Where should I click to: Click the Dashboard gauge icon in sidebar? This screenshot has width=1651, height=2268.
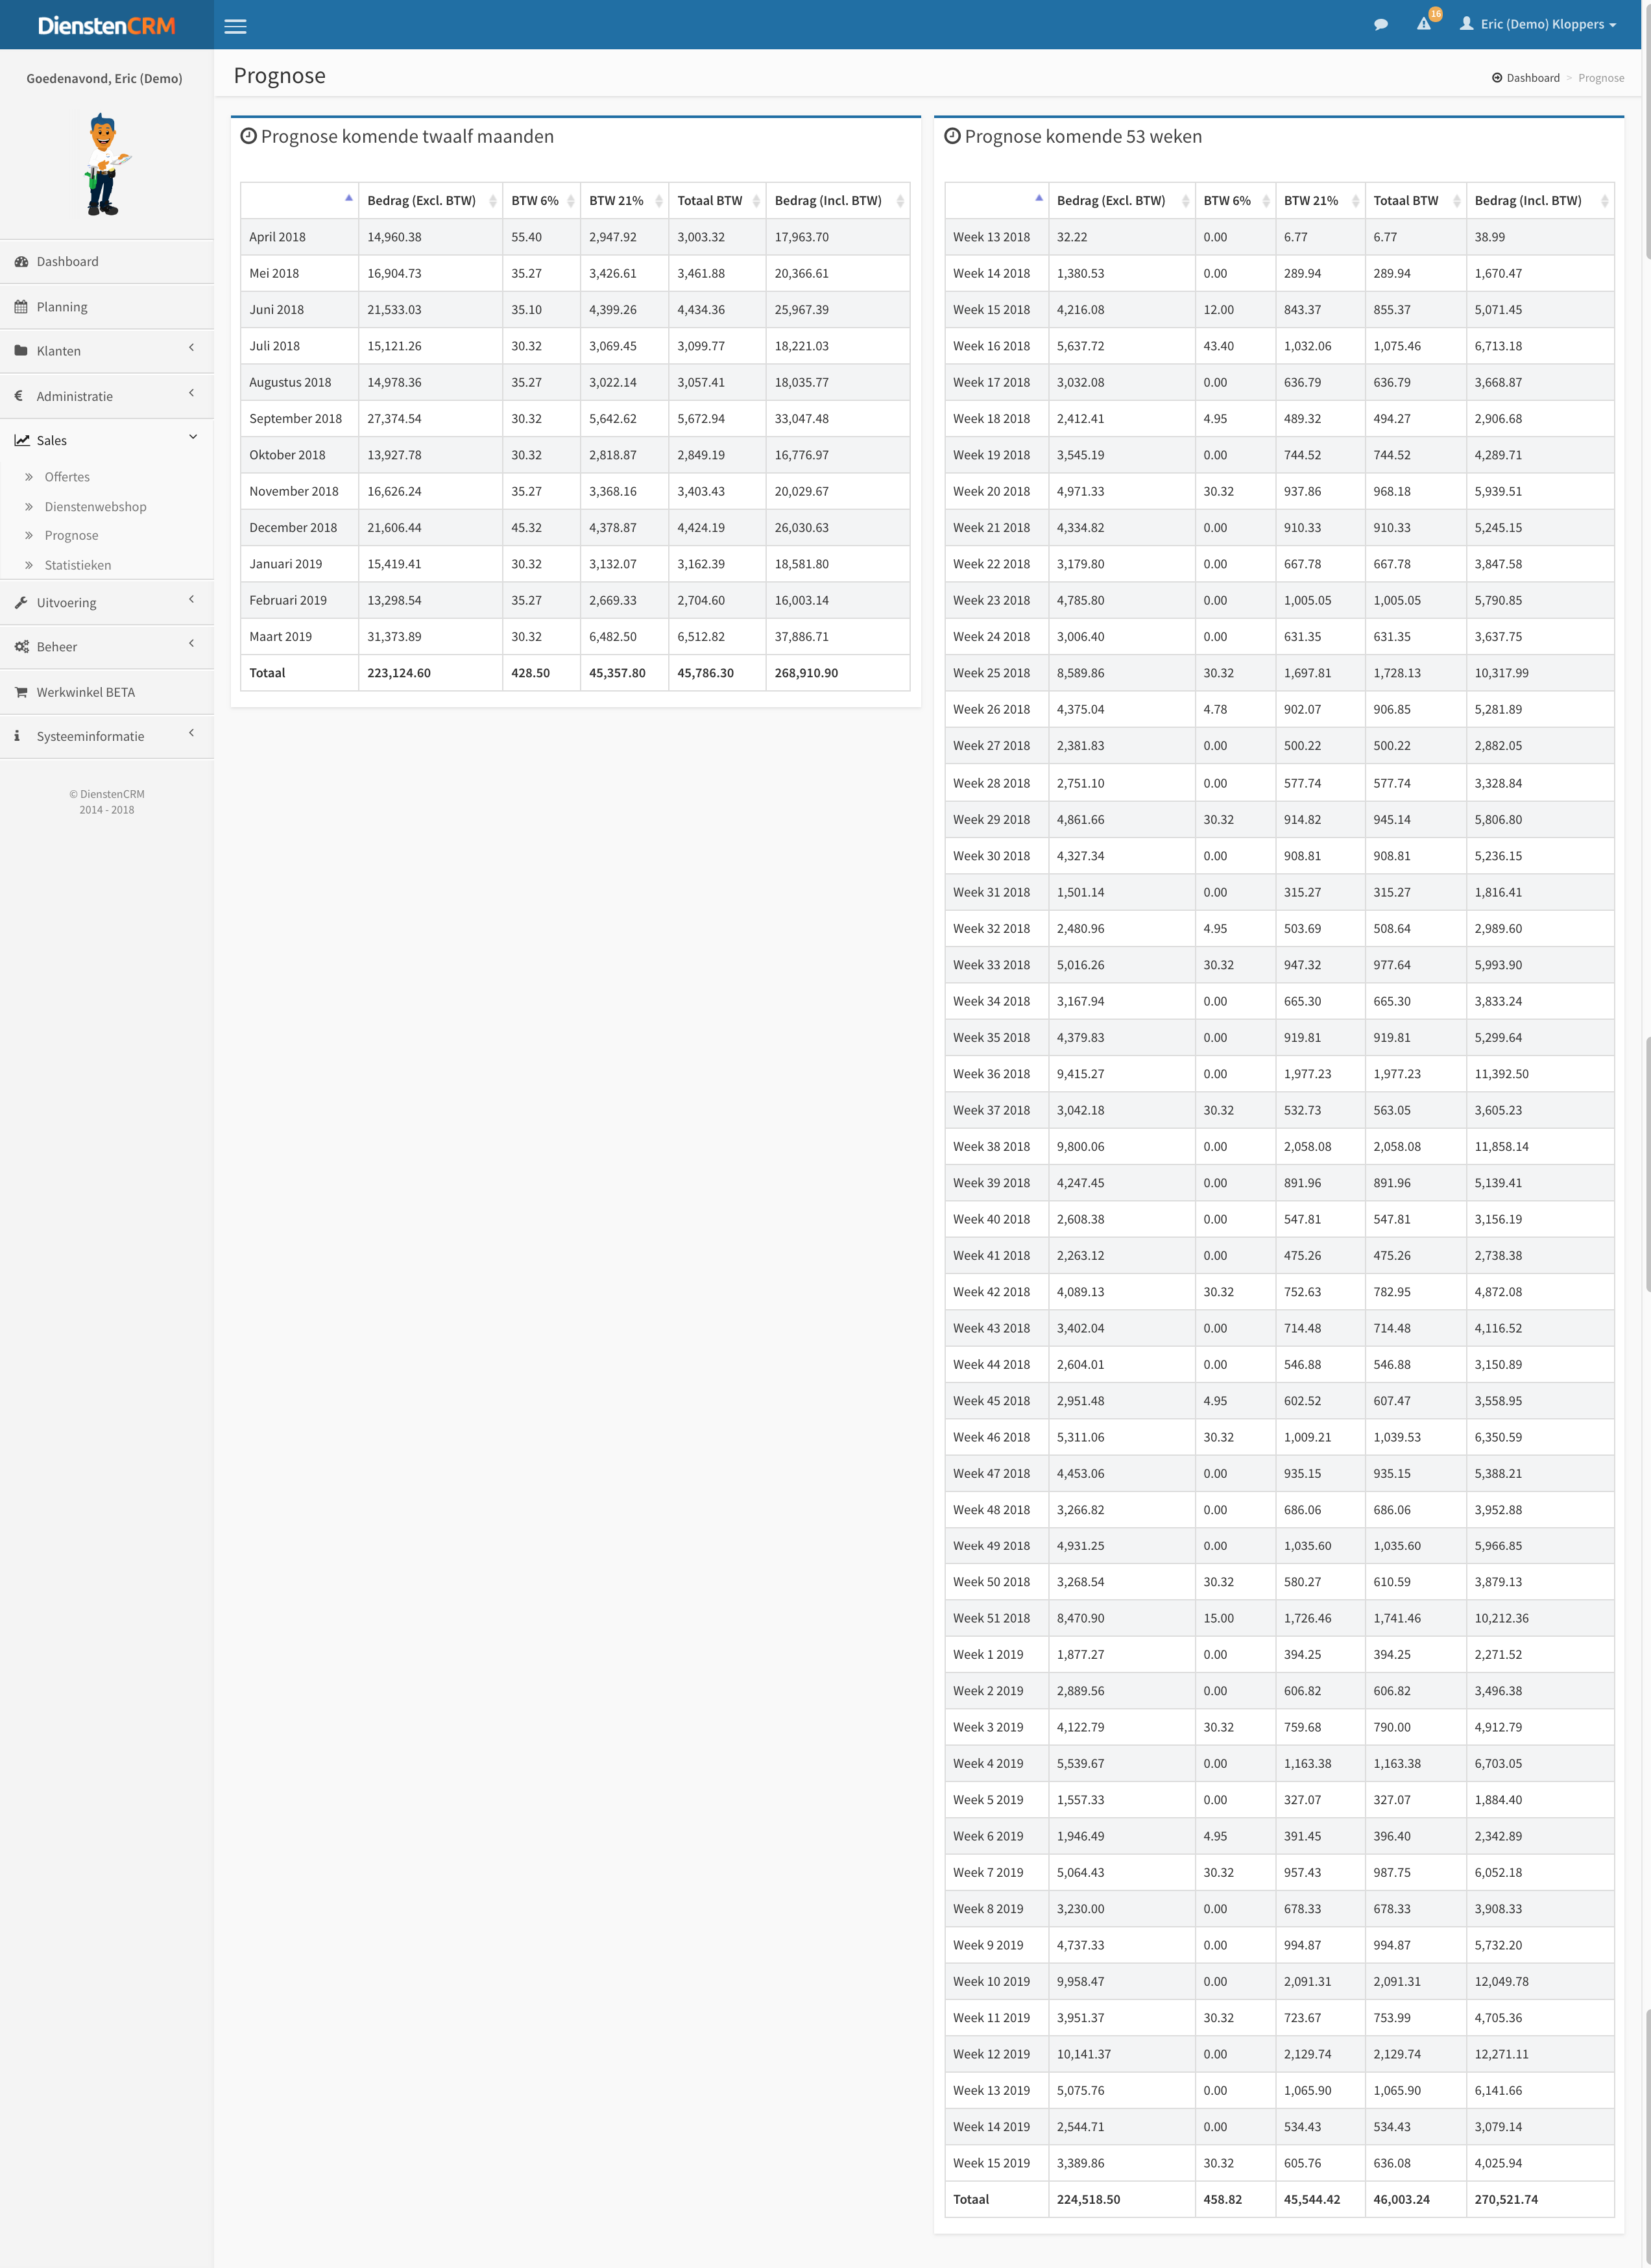pyautogui.click(x=21, y=262)
